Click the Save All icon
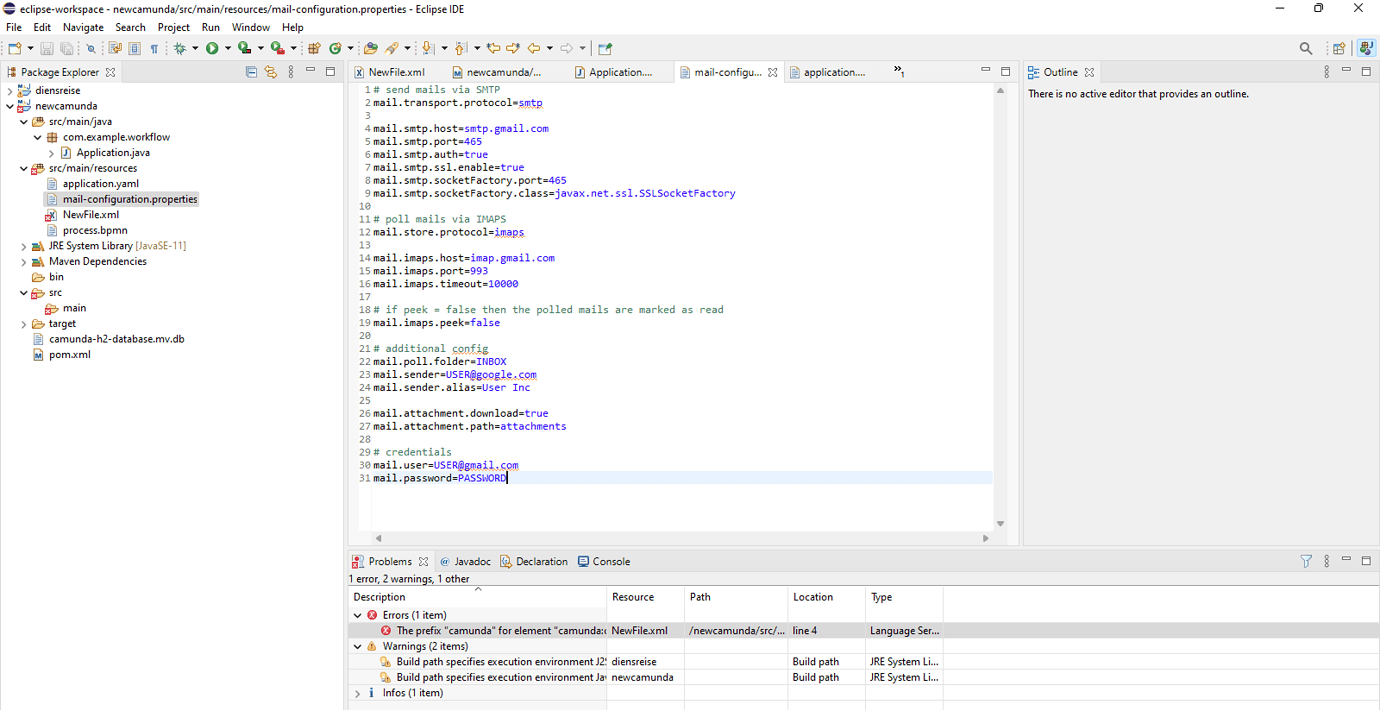Image resolution: width=1380 pixels, height=710 pixels. pos(66,48)
